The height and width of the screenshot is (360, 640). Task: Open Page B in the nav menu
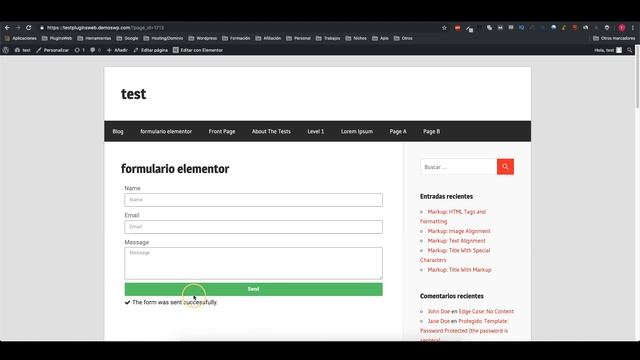point(431,131)
